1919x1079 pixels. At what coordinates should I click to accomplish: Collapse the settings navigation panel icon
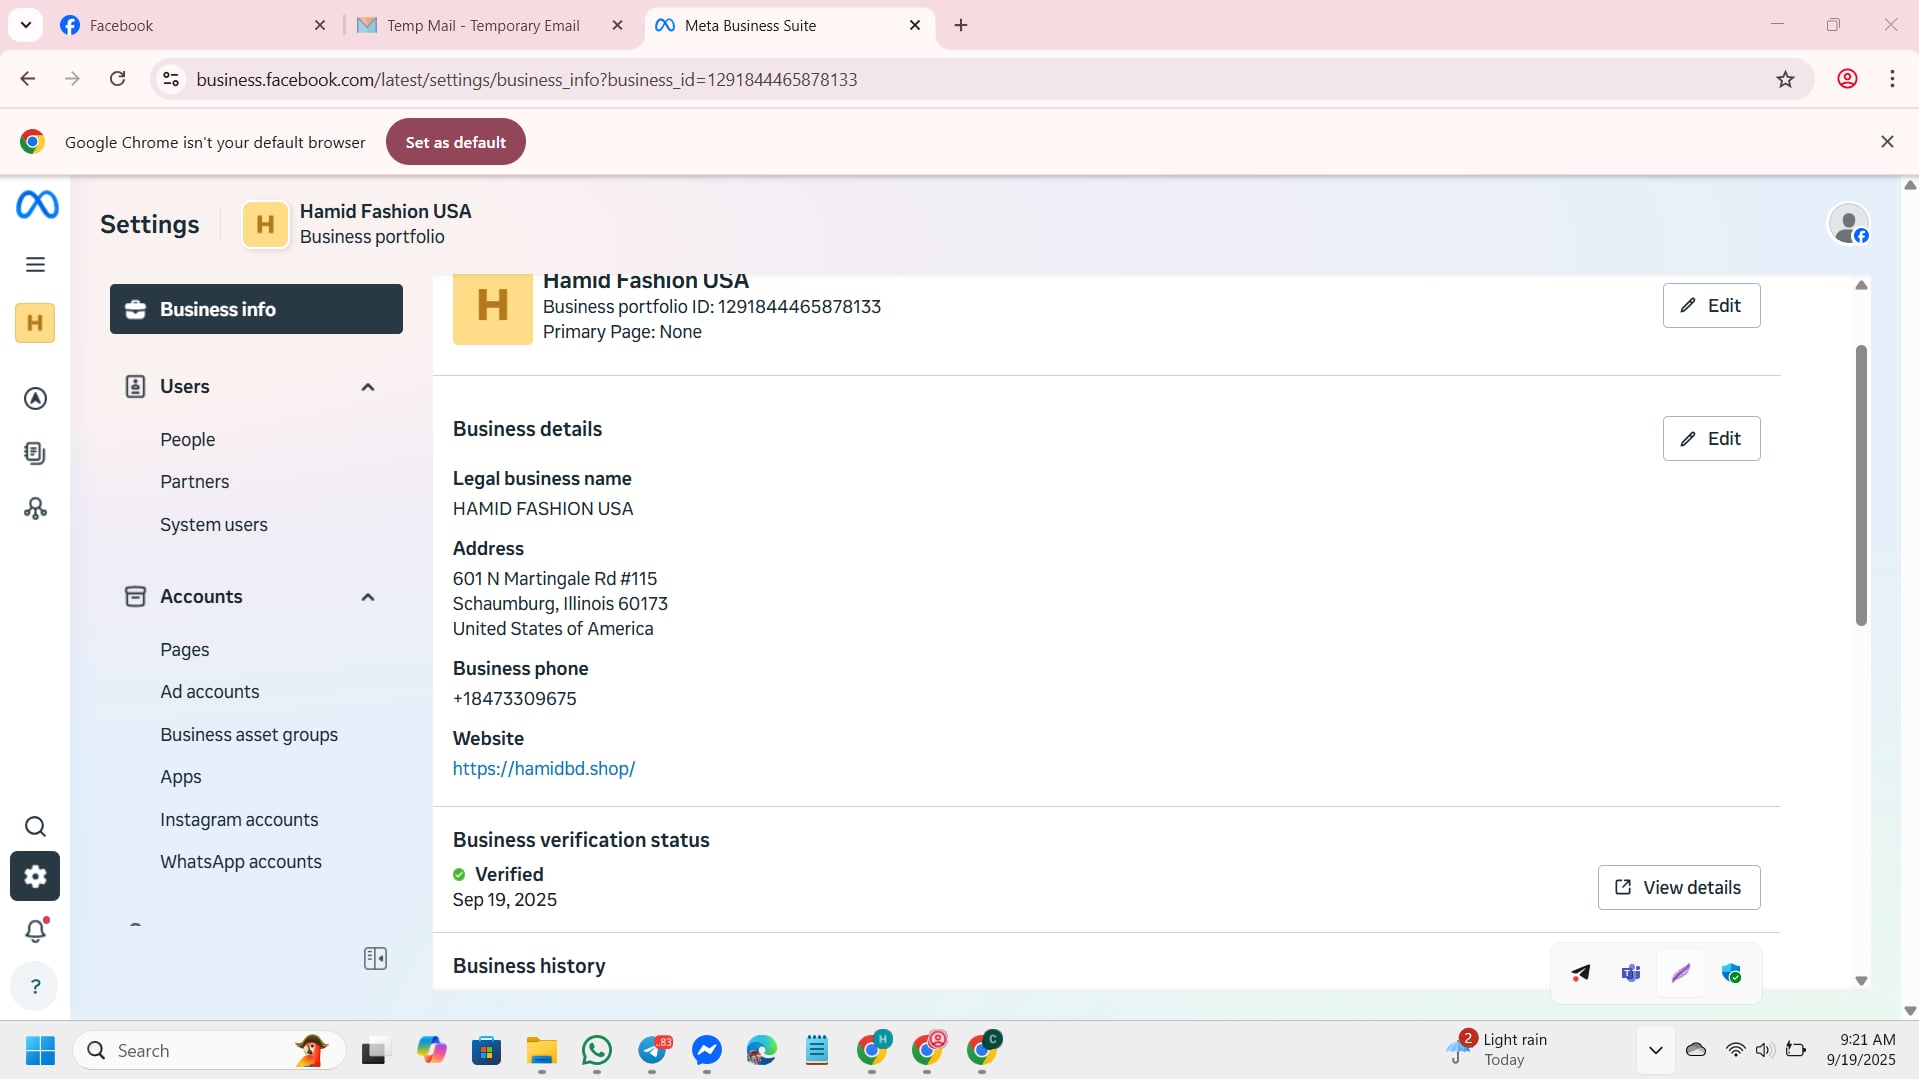coord(376,959)
